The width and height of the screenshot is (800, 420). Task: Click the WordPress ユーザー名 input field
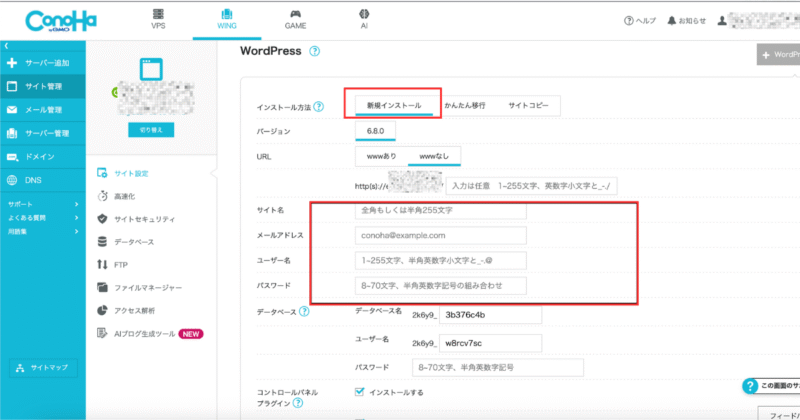[441, 260]
